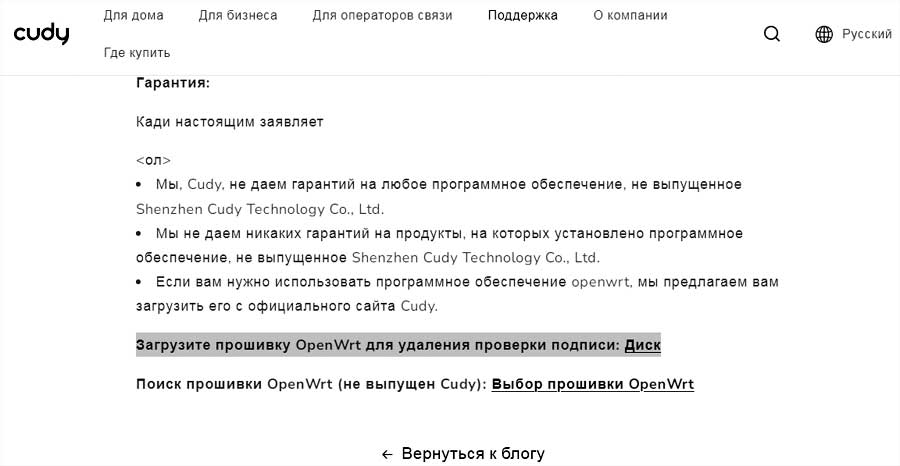Click the text загрузить его с официального сайта Cudy

286,306
